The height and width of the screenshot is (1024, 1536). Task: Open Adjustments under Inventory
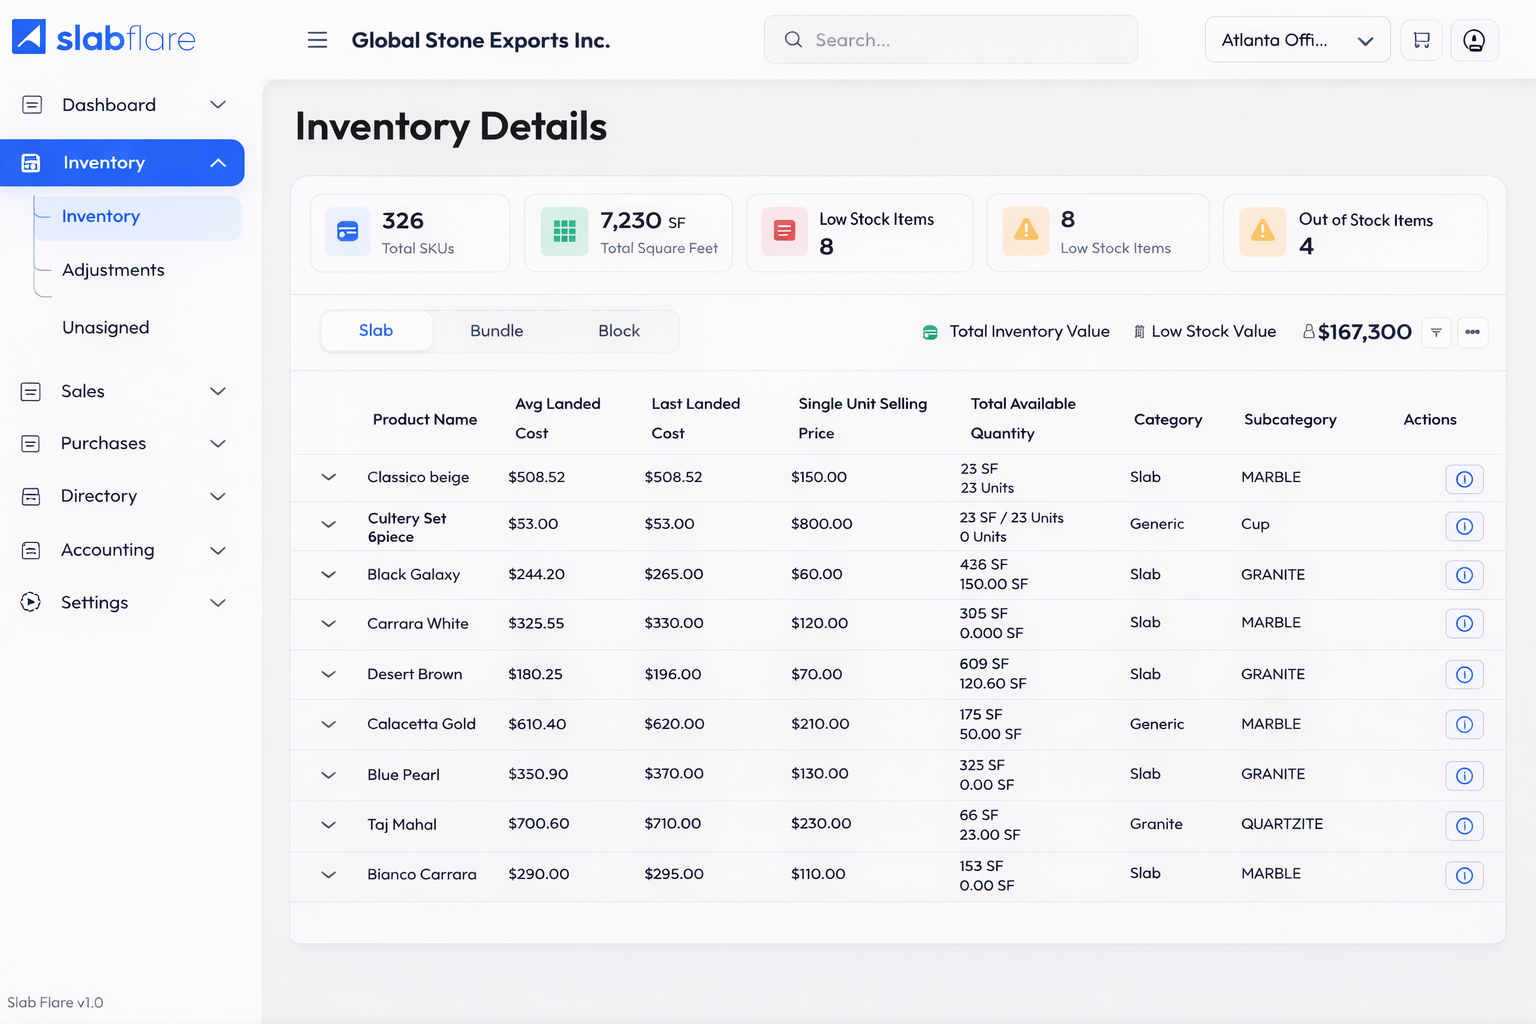pos(113,270)
